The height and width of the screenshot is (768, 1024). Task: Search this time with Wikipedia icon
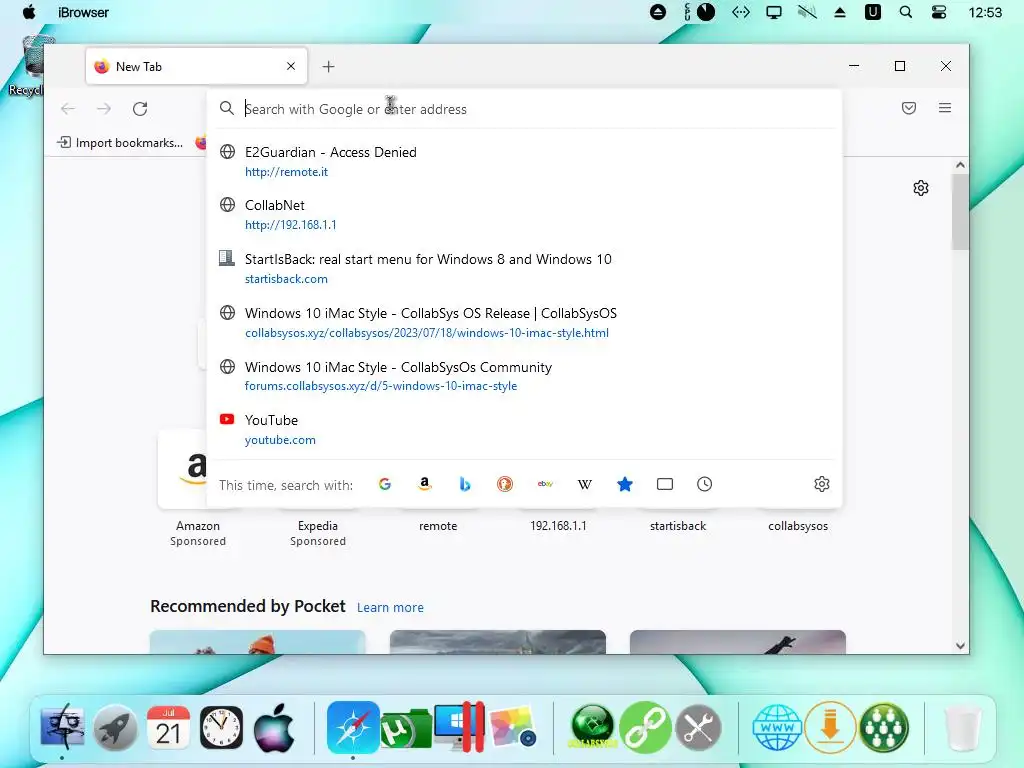coord(585,484)
